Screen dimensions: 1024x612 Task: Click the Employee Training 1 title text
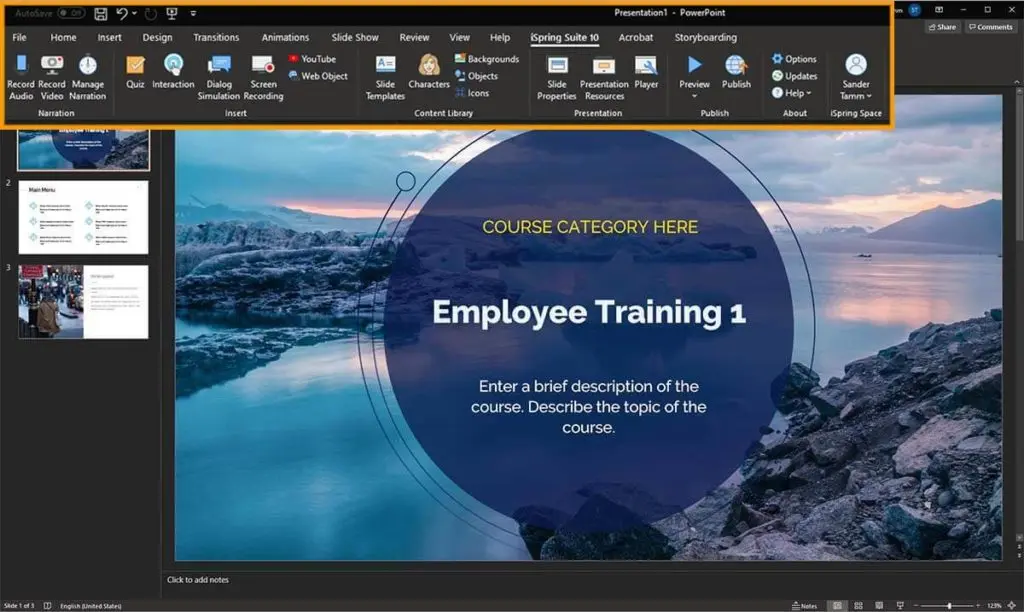588,312
